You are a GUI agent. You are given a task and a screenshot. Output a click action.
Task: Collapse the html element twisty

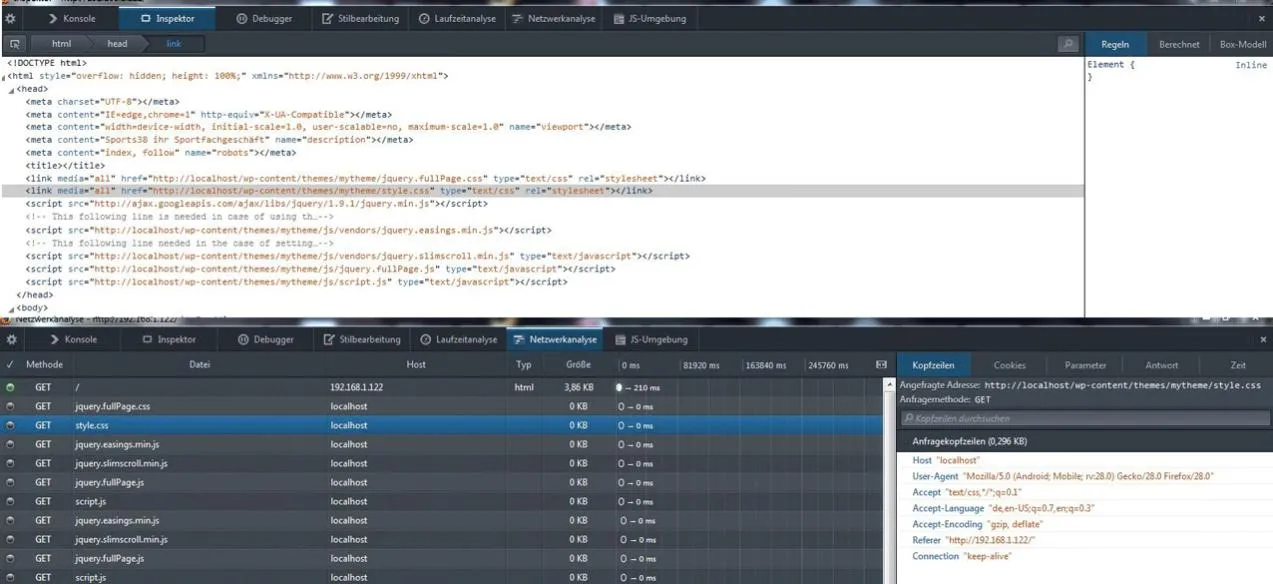4,77
